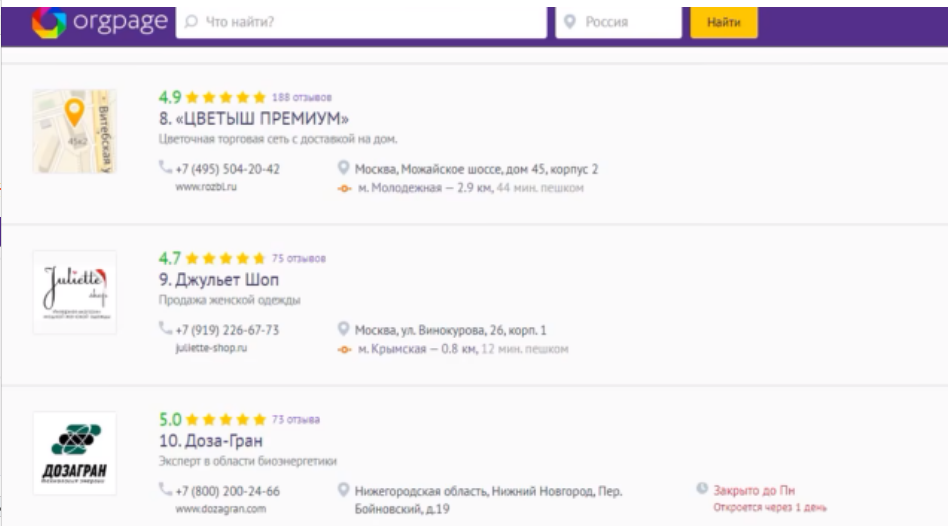Open the orgpage logo home link
948x526 pixels.
click(100, 22)
